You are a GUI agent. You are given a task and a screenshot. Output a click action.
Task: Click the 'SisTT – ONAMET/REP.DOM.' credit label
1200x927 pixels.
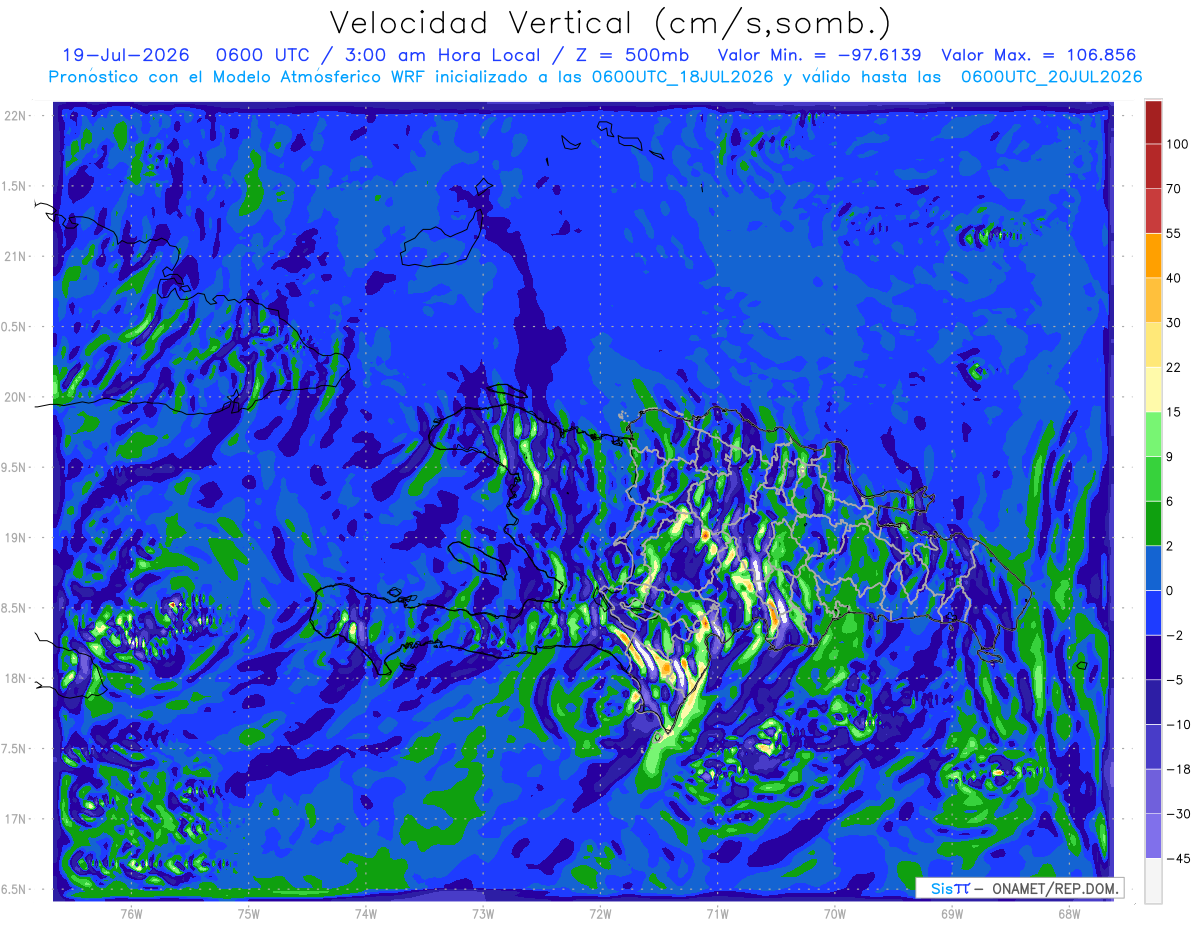[x=1020, y=888]
